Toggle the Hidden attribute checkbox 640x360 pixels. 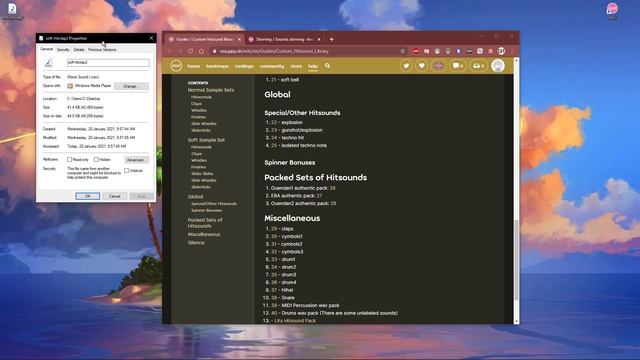click(96, 160)
